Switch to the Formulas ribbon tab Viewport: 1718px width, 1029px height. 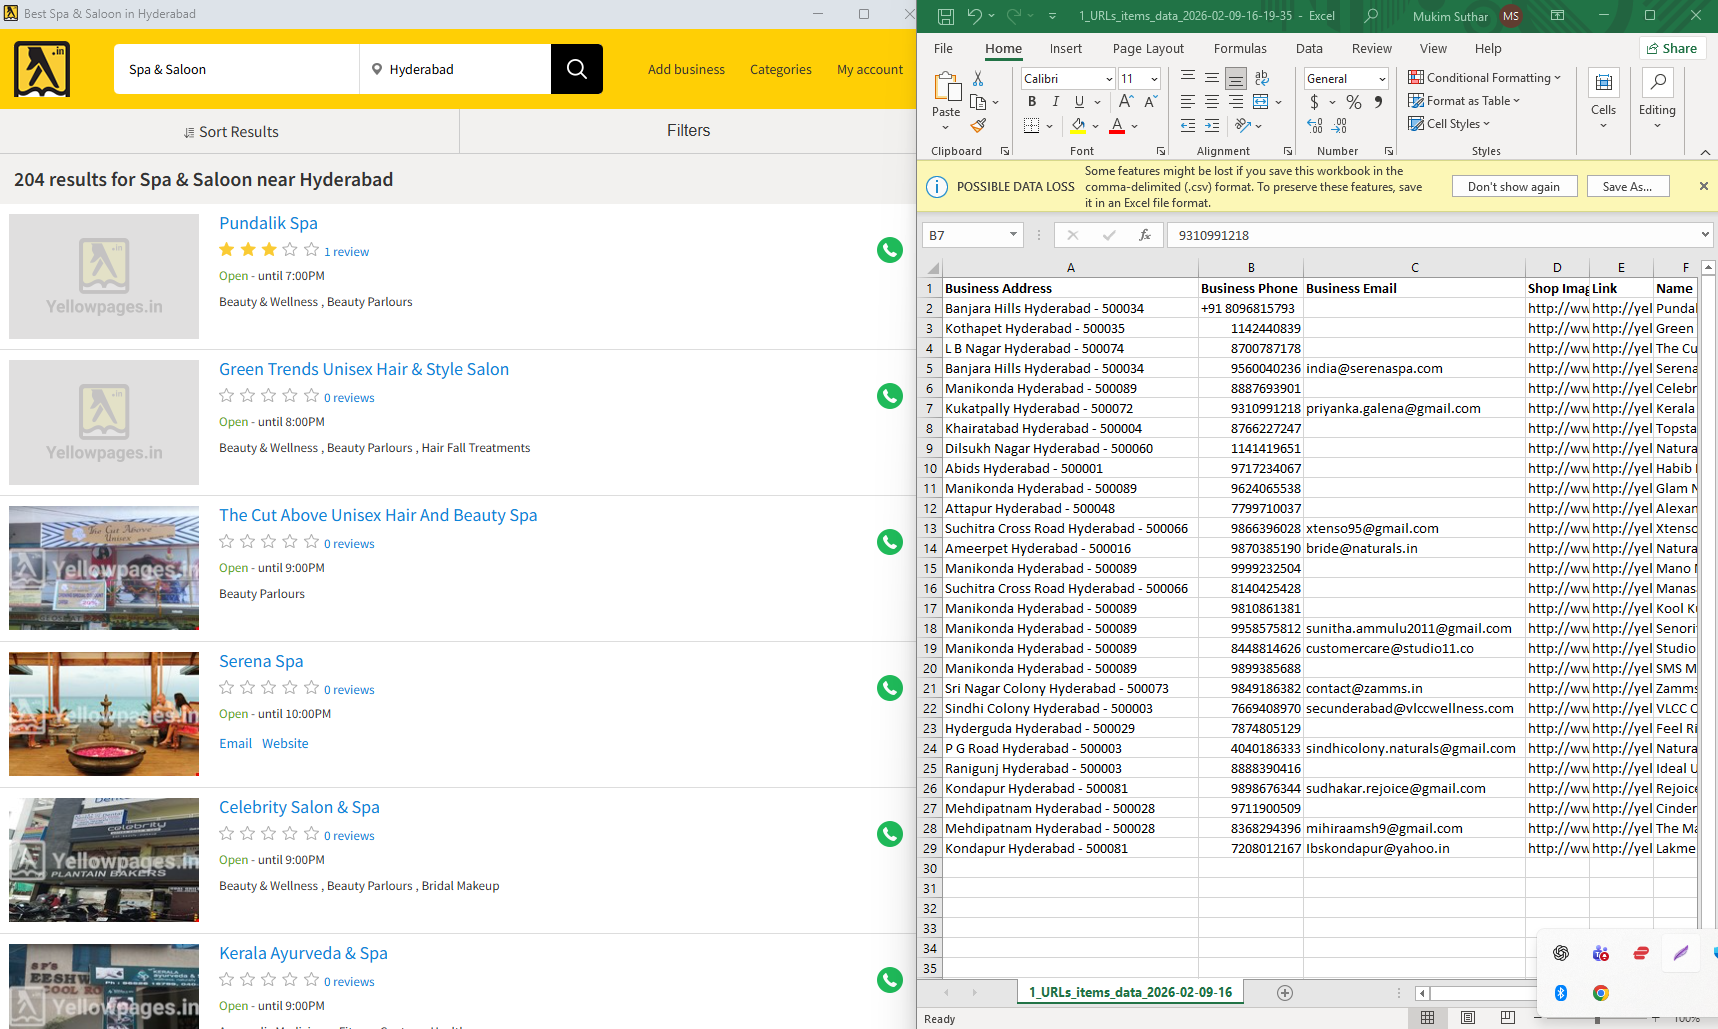pos(1240,48)
